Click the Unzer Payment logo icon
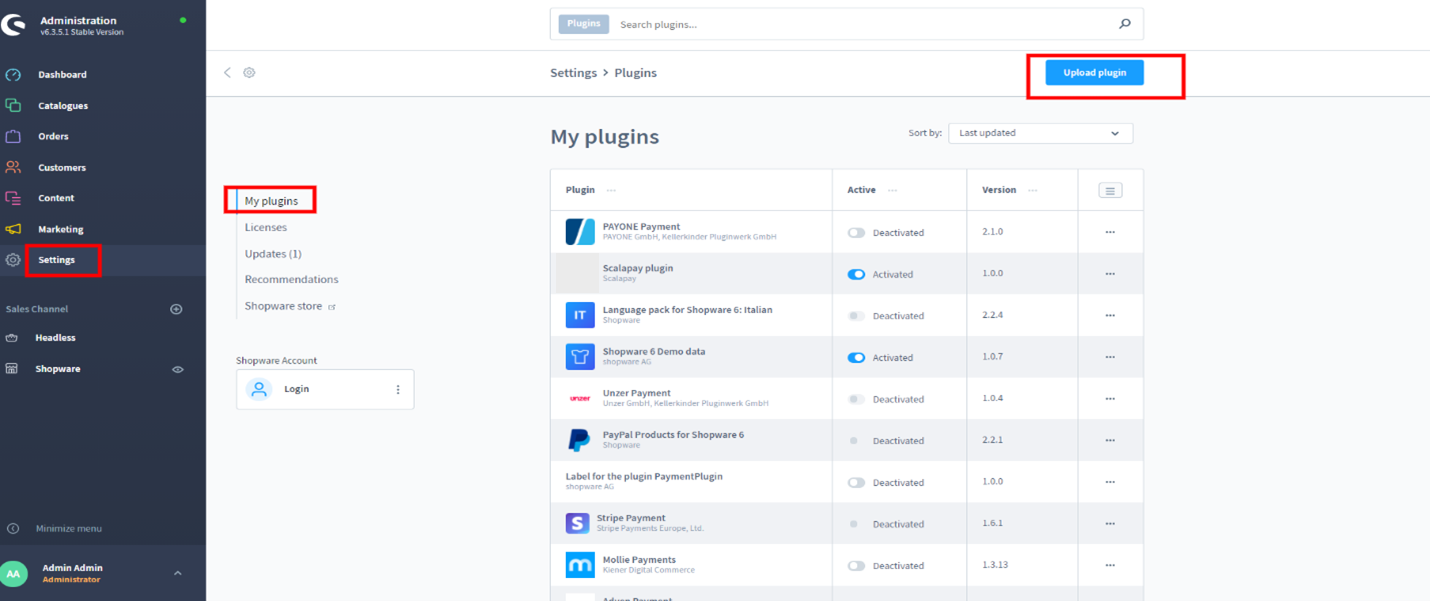The width and height of the screenshot is (1430, 601). point(580,398)
